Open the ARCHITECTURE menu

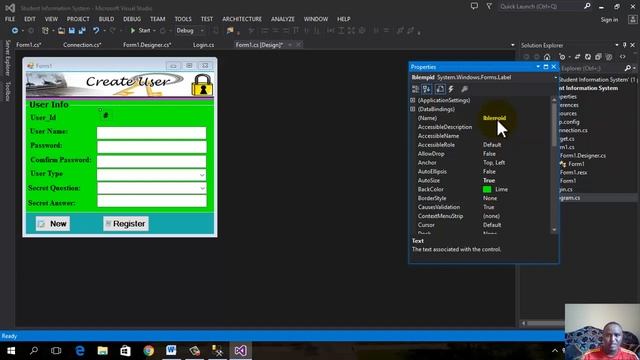242,19
